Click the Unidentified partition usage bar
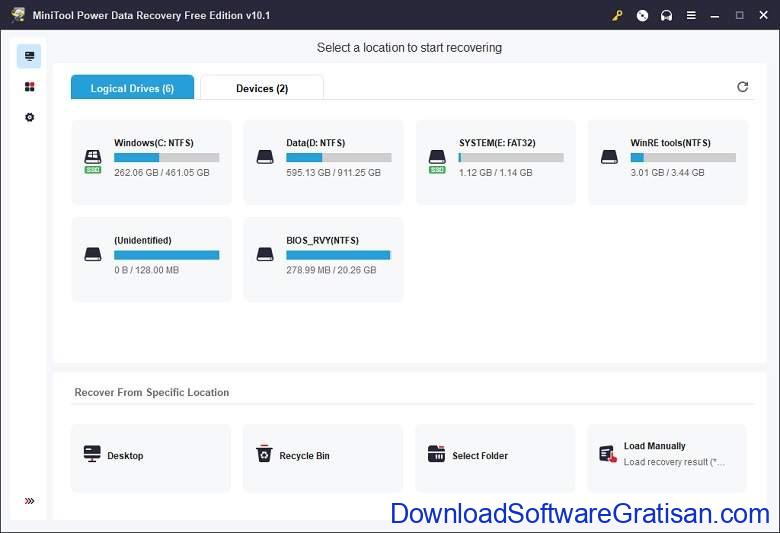Image resolution: width=780 pixels, height=533 pixels. pos(167,255)
